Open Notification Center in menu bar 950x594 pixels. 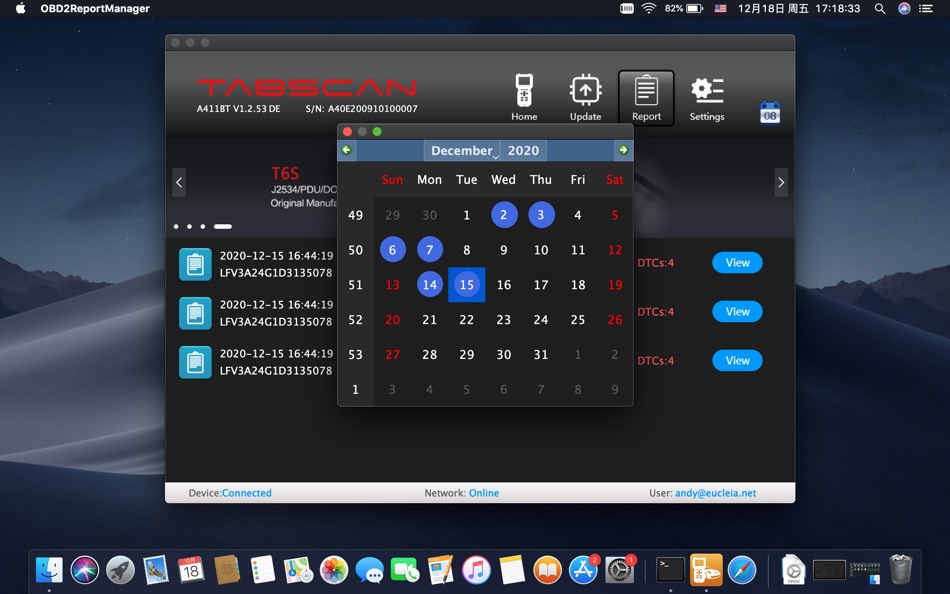coord(926,8)
